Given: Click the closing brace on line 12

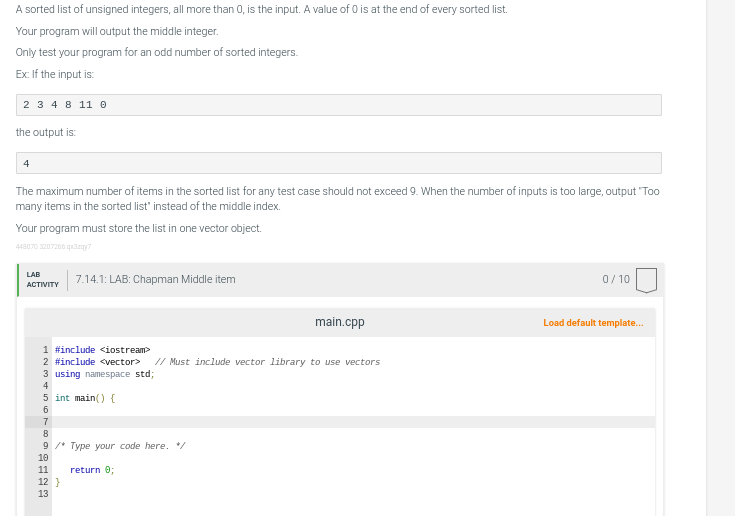Looking at the screenshot, I should point(57,482).
